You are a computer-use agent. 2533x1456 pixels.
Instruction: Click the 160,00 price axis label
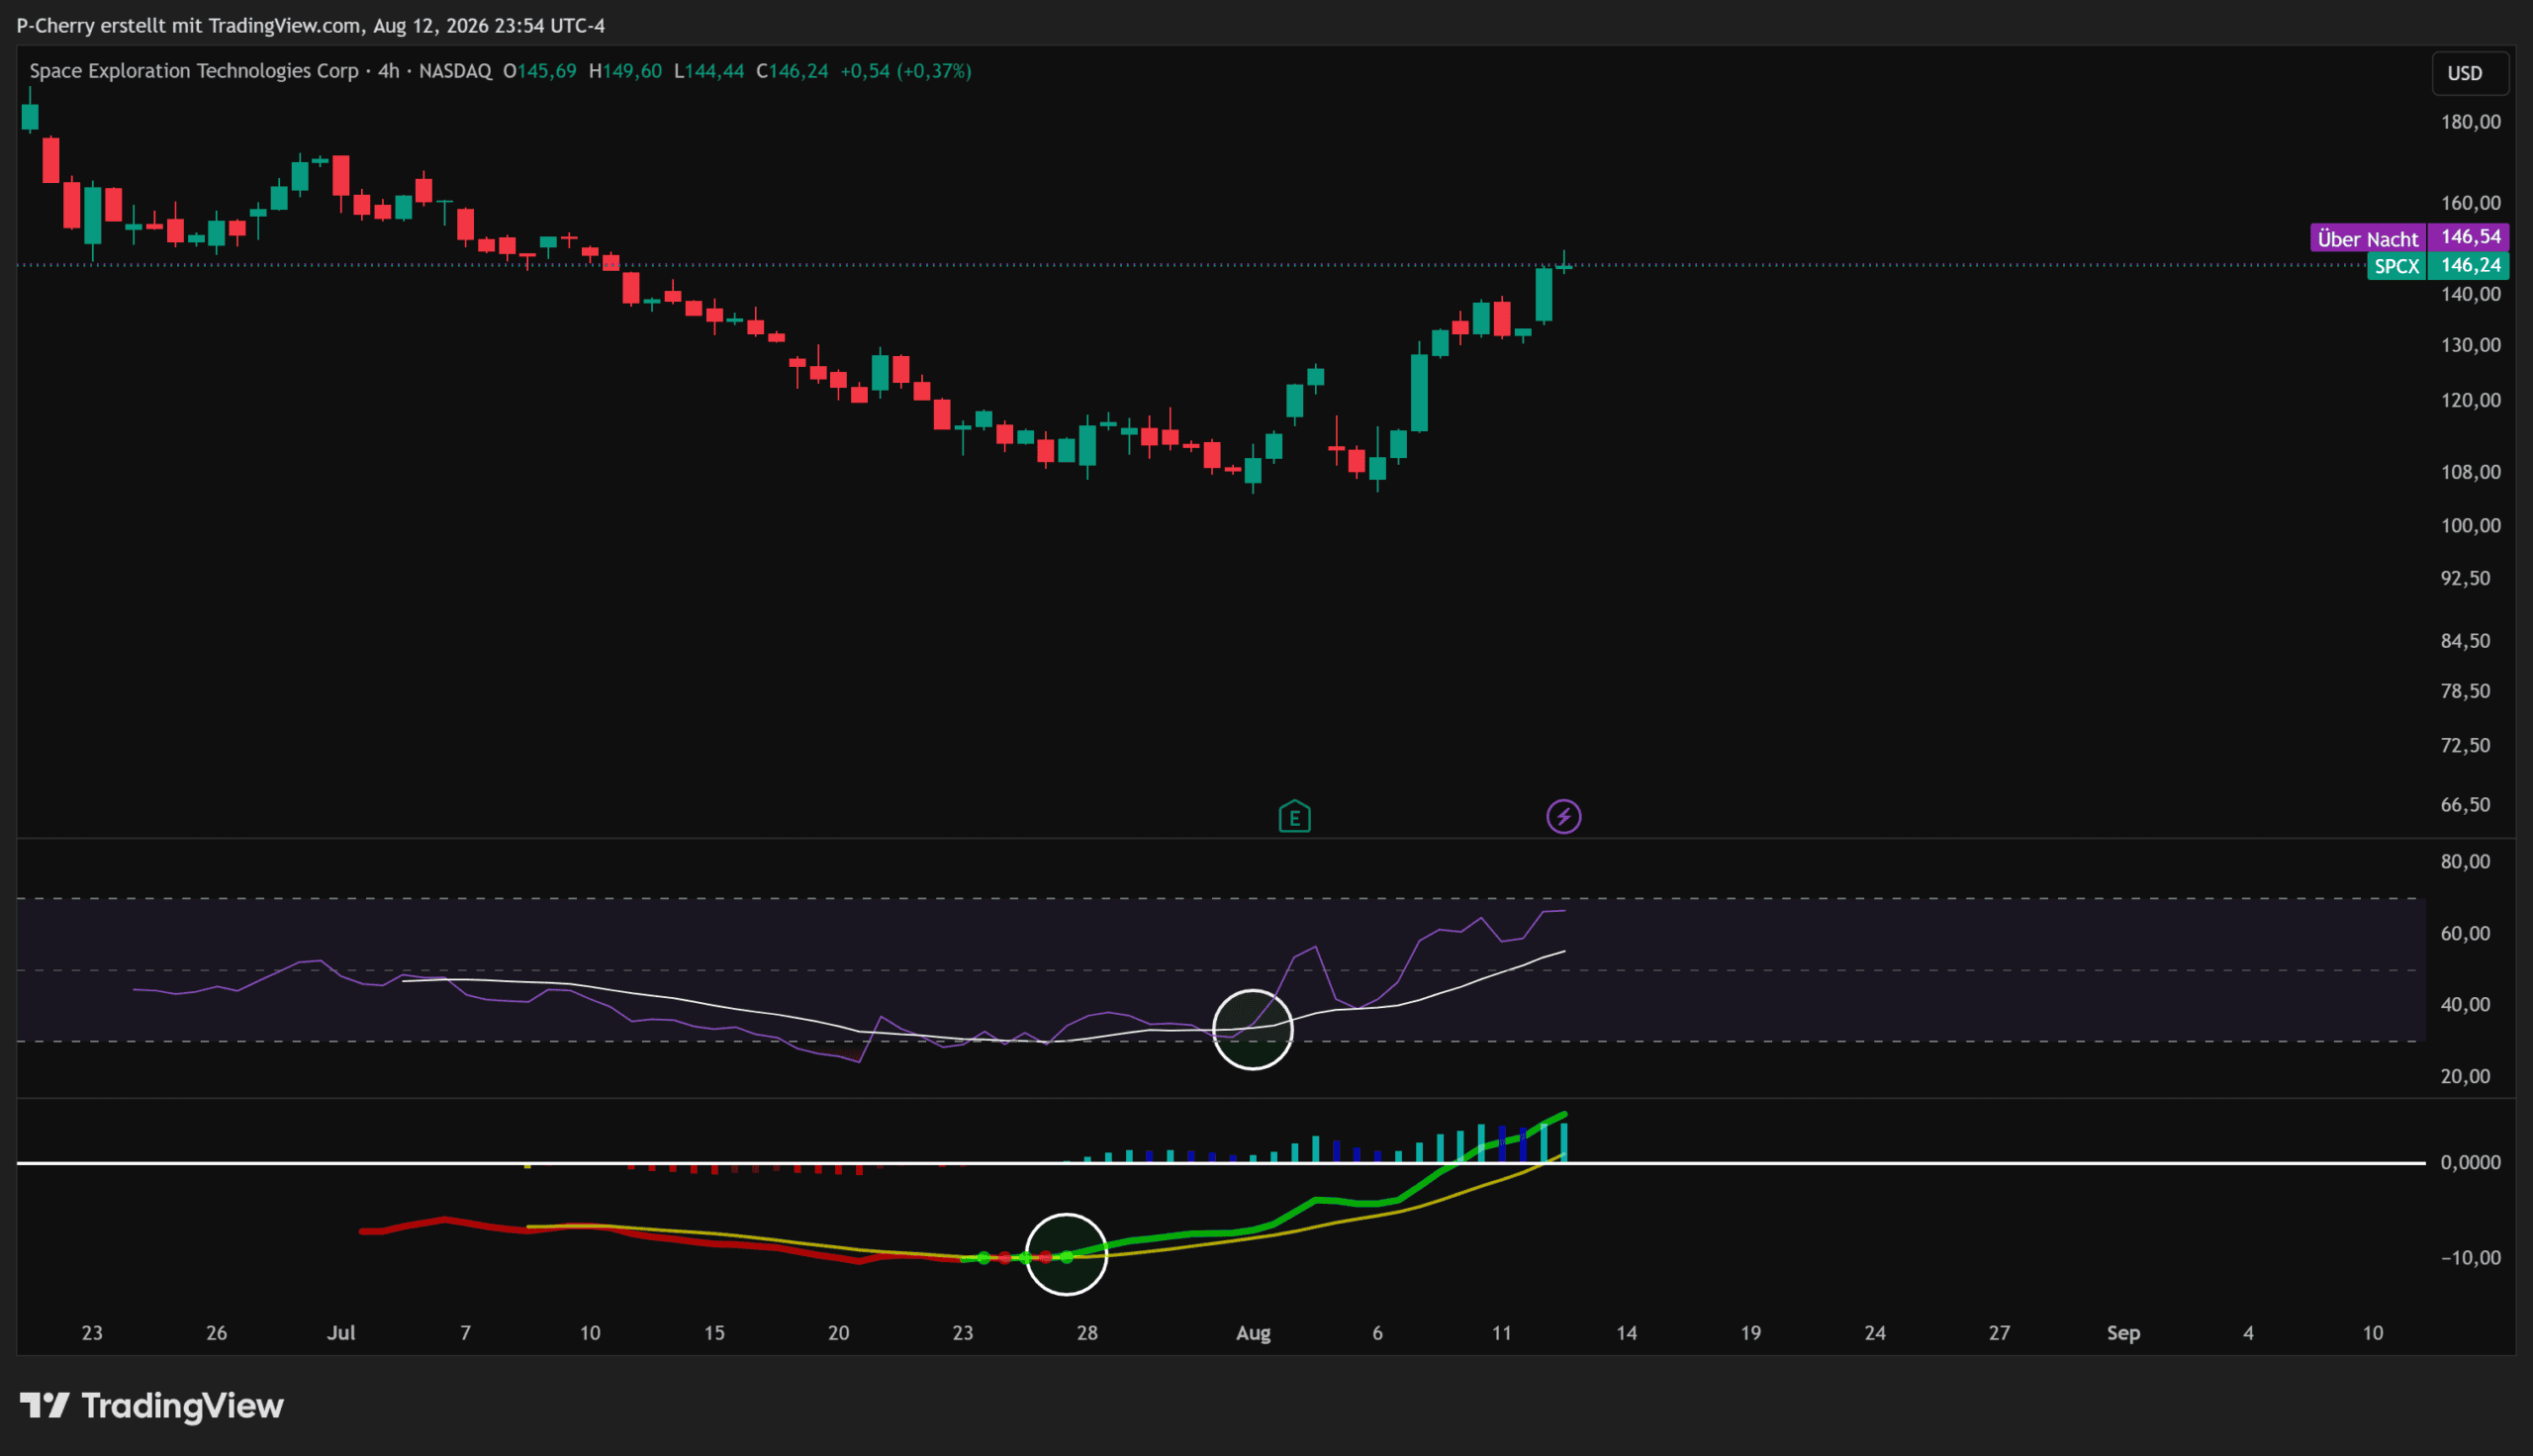pyautogui.click(x=2470, y=203)
